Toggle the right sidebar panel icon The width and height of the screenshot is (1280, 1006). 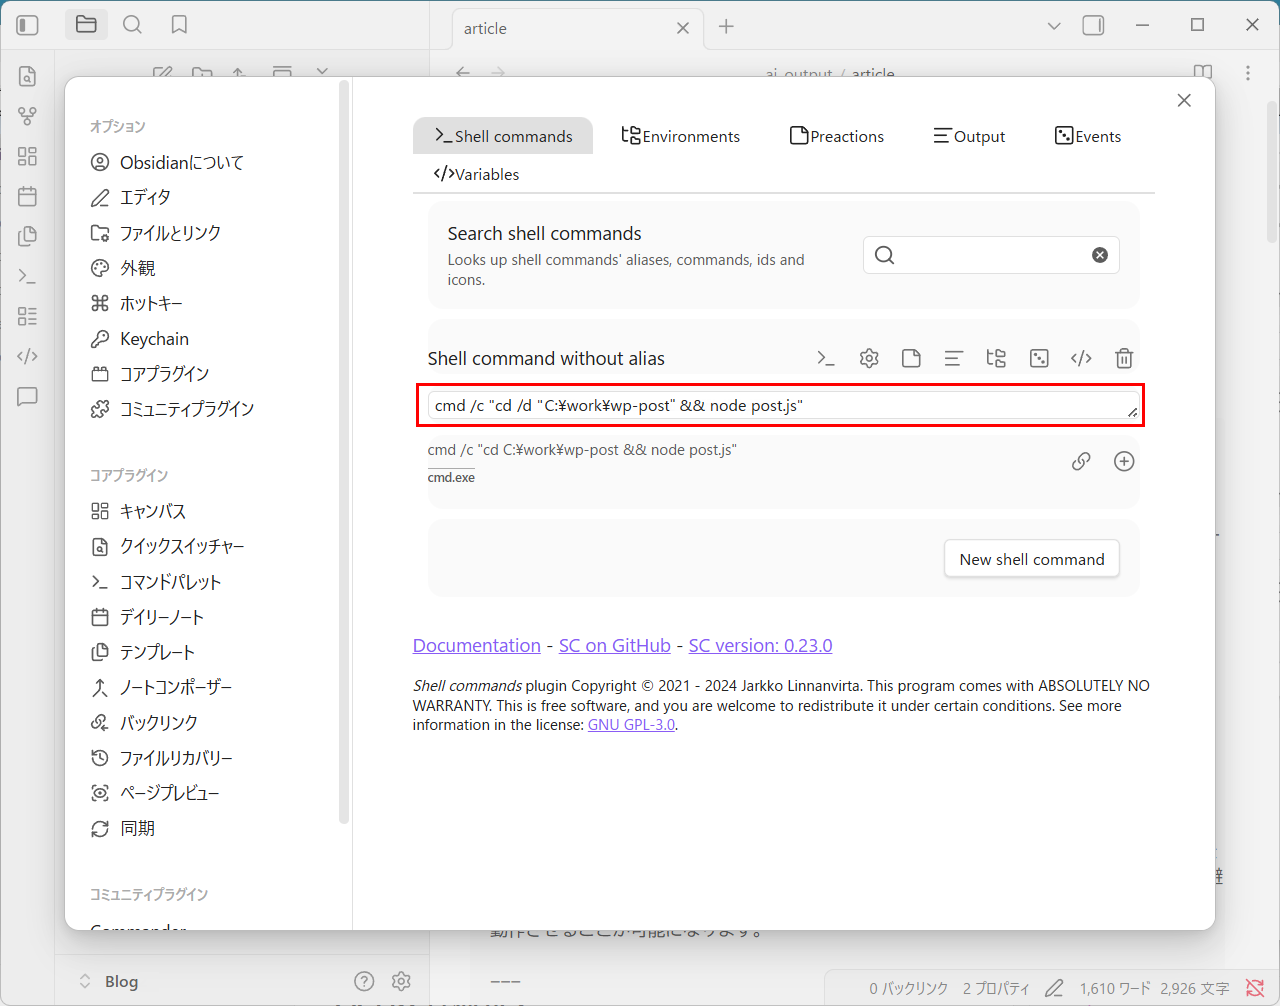1094,26
